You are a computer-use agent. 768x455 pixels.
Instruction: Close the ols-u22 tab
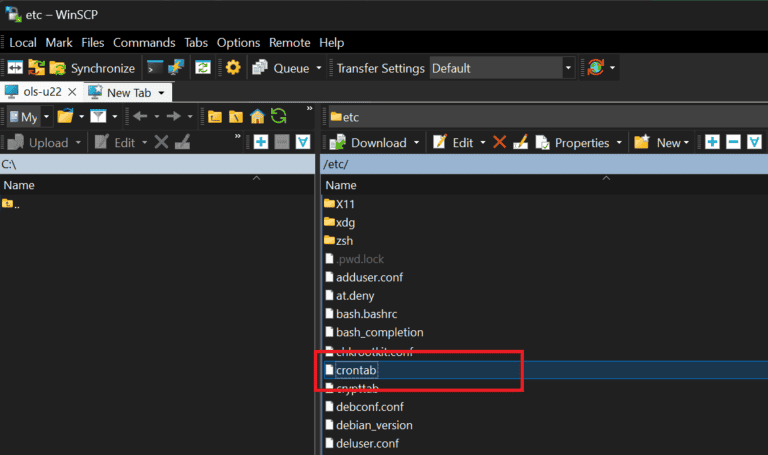pyautogui.click(x=72, y=92)
